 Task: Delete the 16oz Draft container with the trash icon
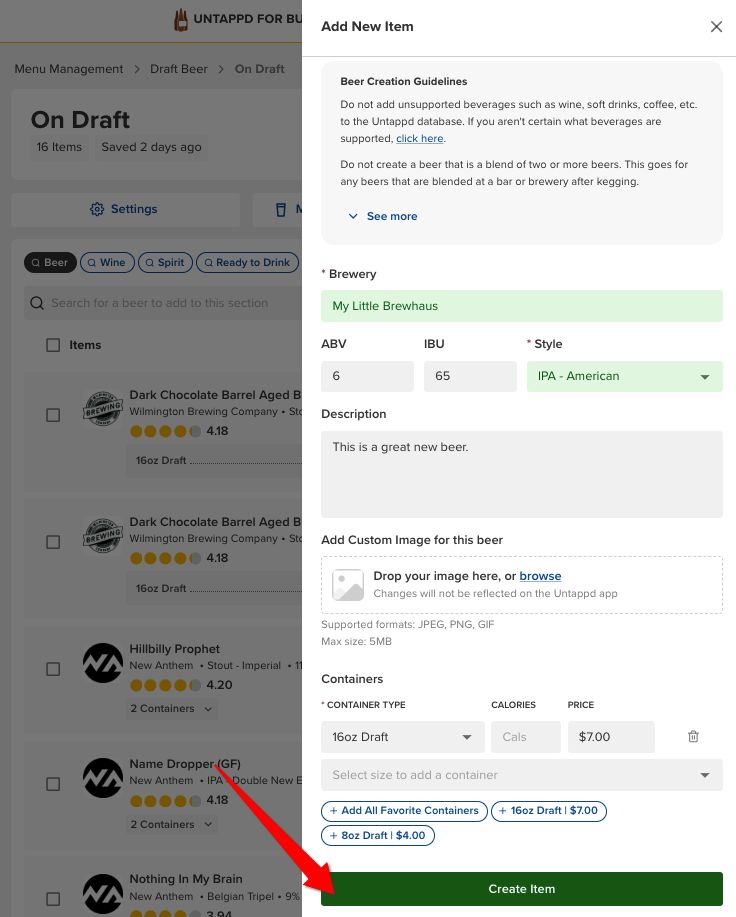click(693, 736)
